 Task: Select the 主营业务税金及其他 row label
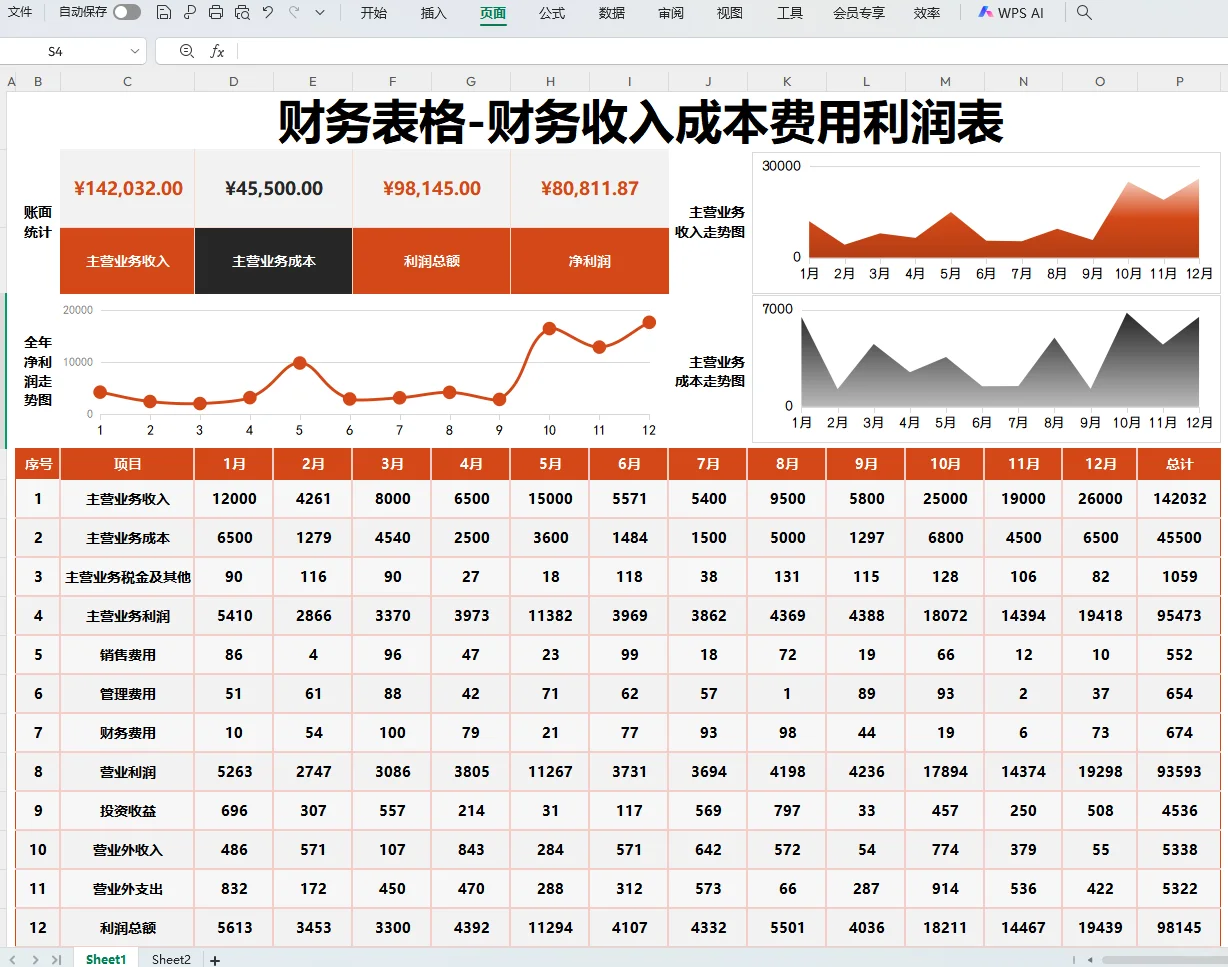(x=128, y=577)
